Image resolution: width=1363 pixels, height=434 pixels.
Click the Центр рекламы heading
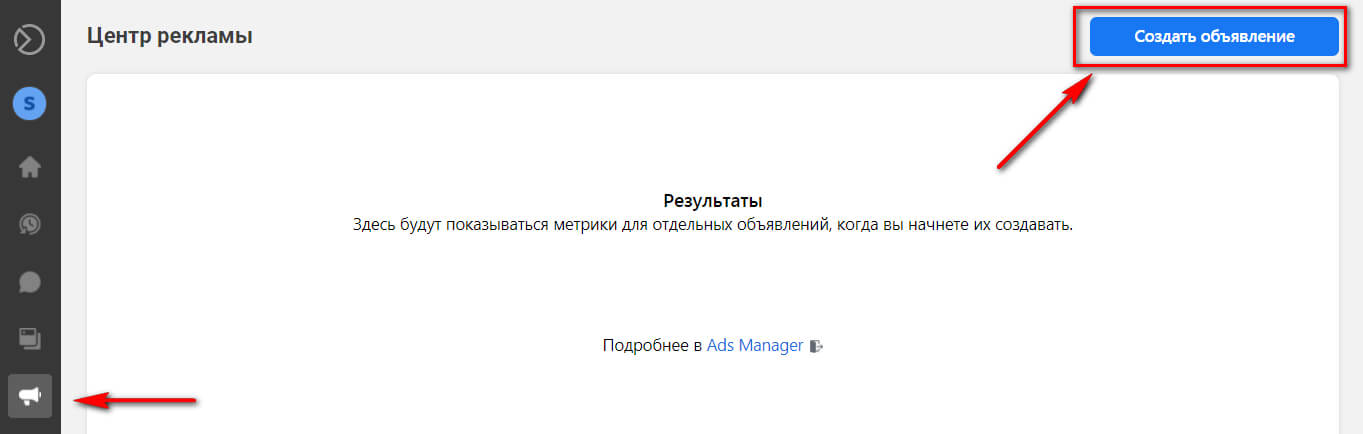[170, 36]
